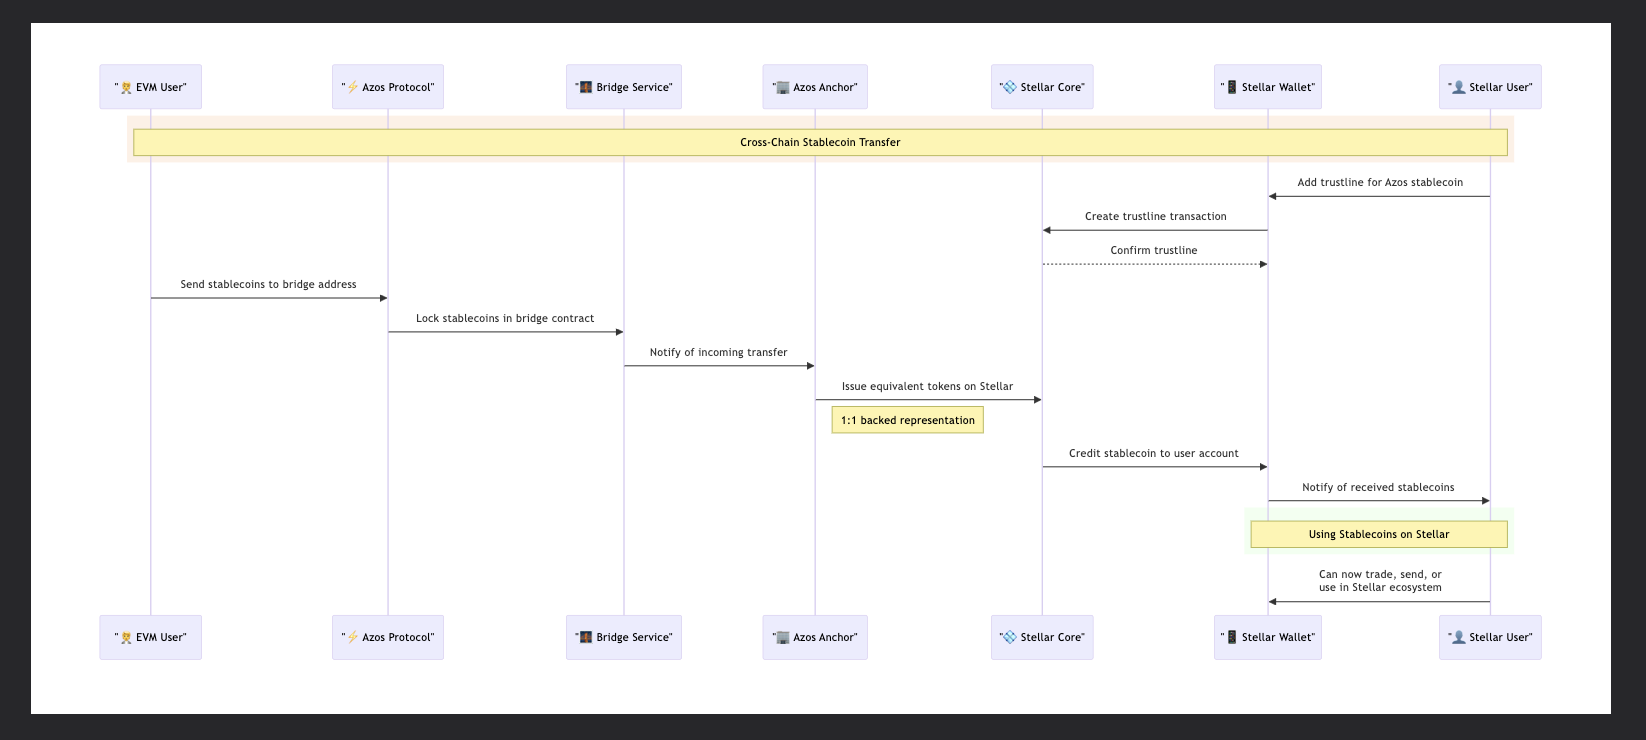Select the 'Add trustline for Azos stablecoin' message
Image resolution: width=1646 pixels, height=740 pixels.
tap(1380, 182)
